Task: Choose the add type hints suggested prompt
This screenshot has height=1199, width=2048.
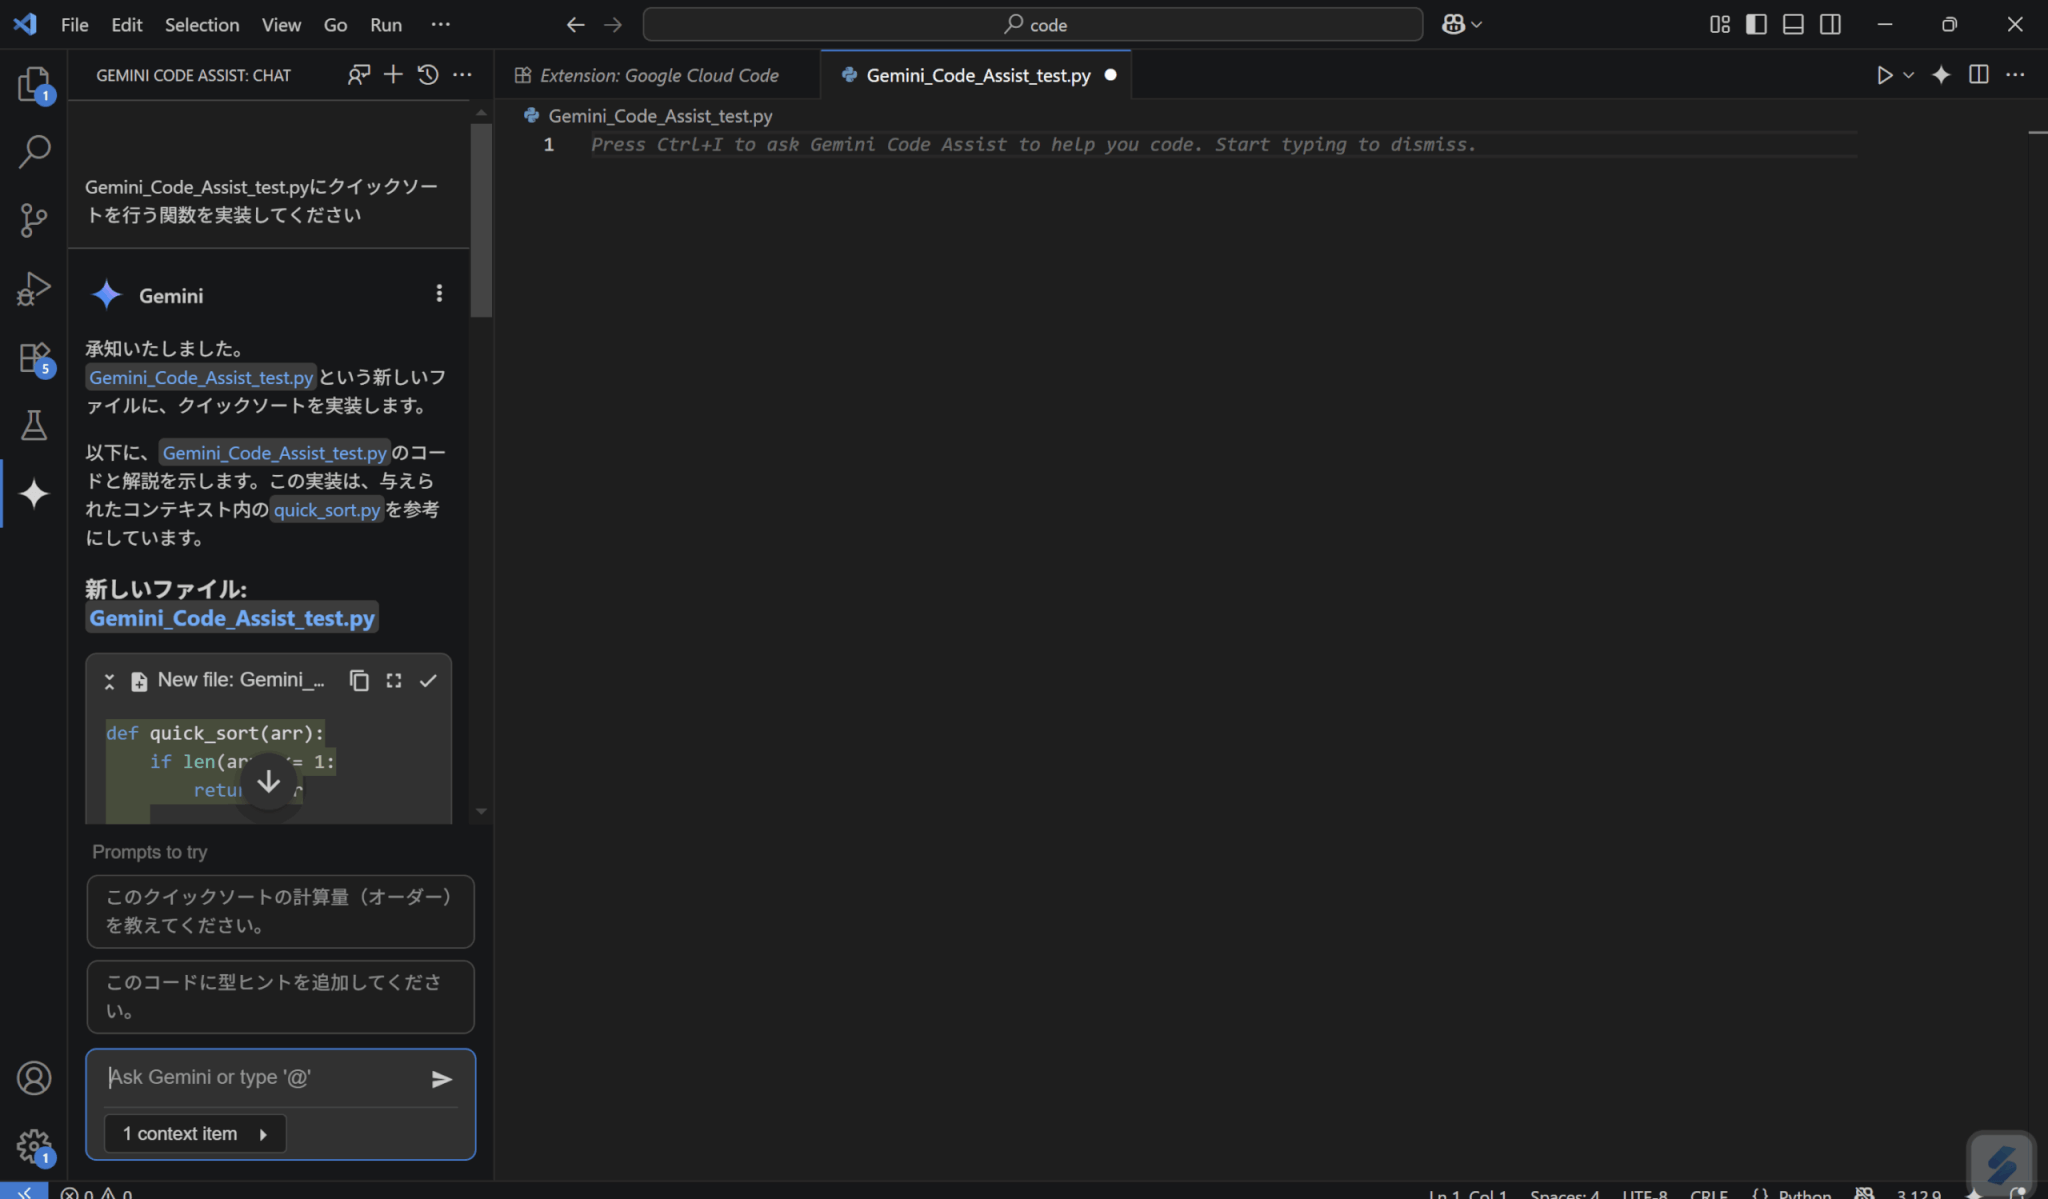Action: click(280, 997)
